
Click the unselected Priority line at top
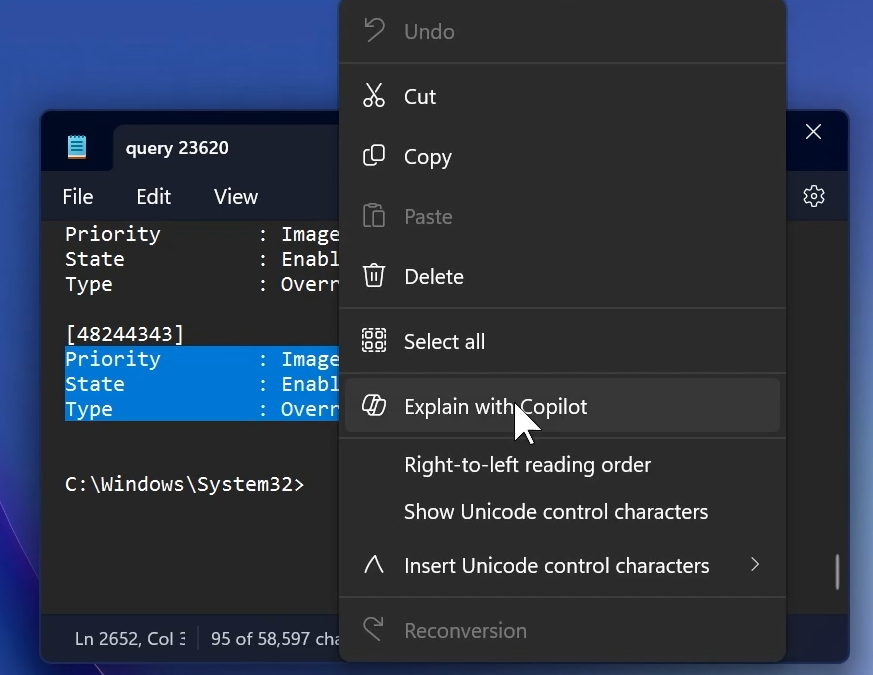(x=202, y=234)
